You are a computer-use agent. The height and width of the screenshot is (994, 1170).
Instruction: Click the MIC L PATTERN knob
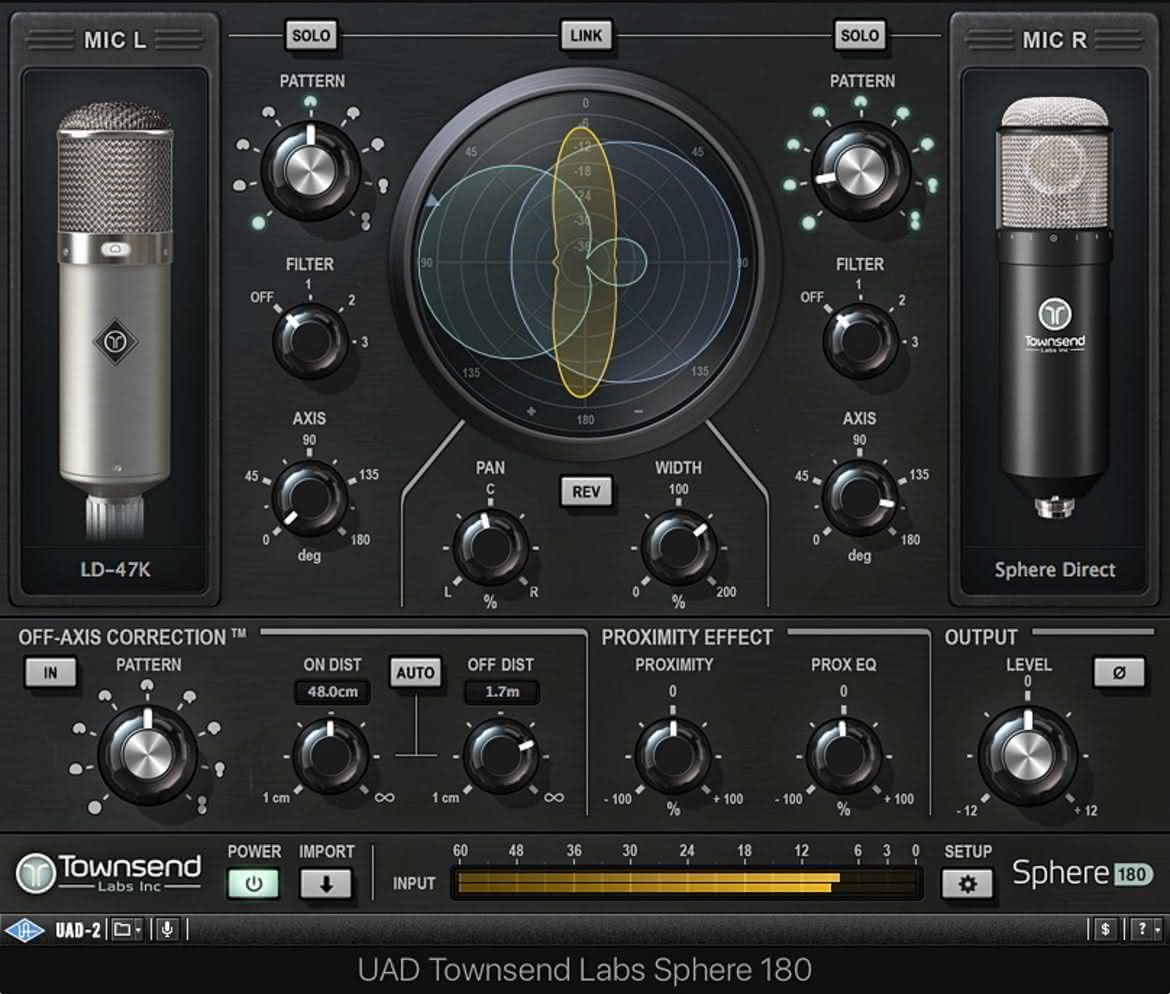[310, 172]
